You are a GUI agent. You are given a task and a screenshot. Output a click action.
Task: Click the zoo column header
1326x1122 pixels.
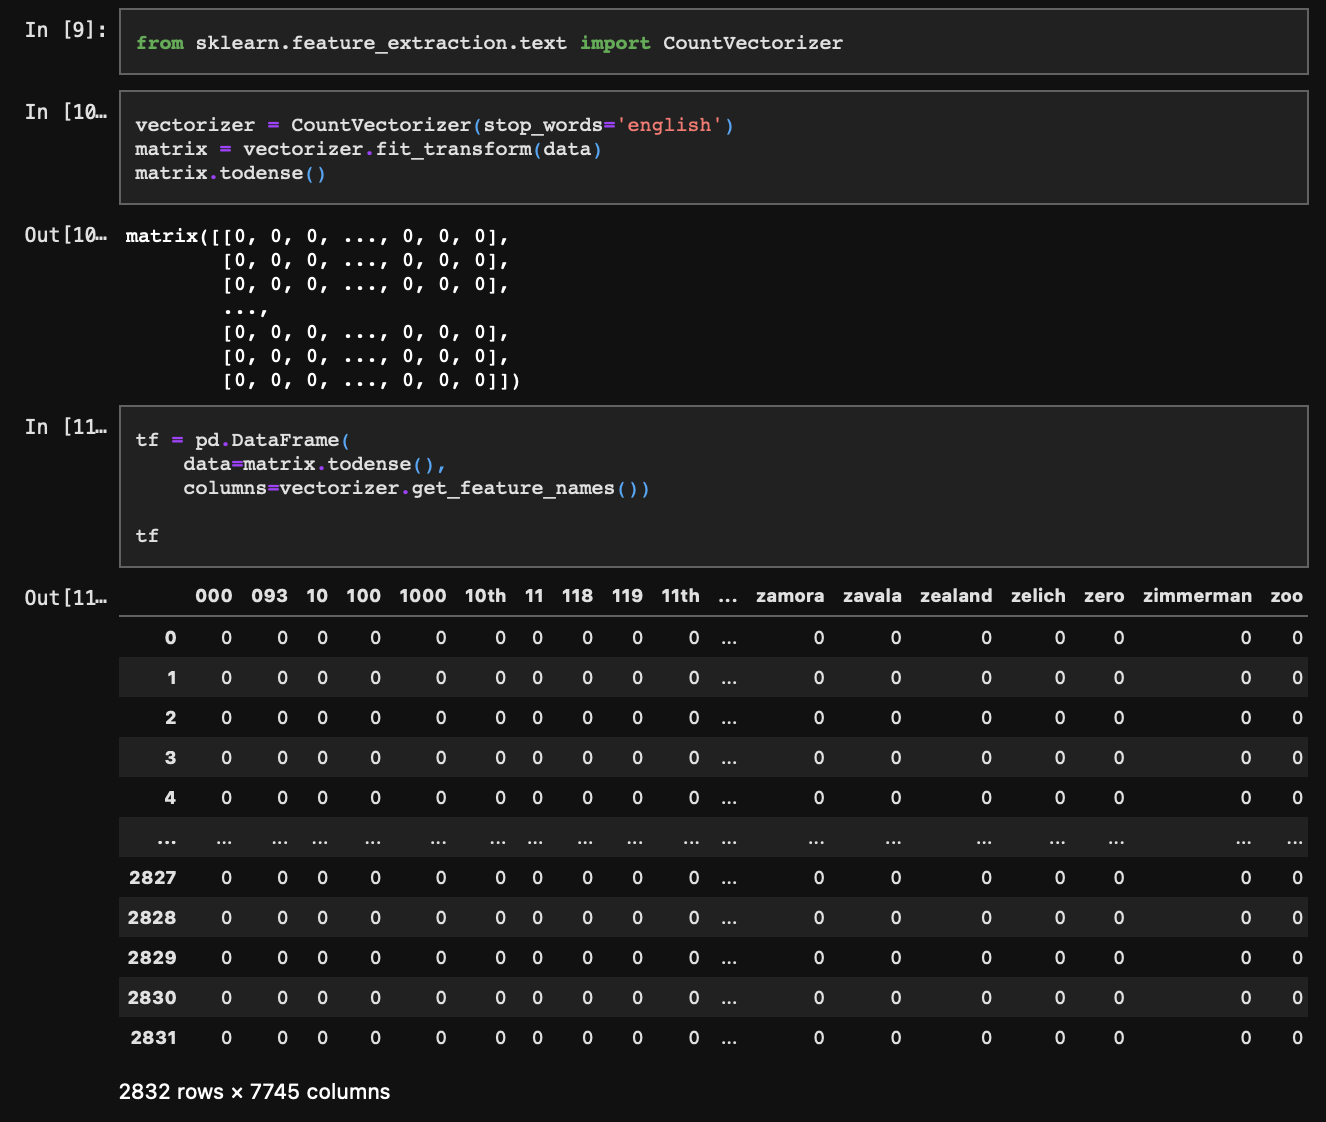1286,596
